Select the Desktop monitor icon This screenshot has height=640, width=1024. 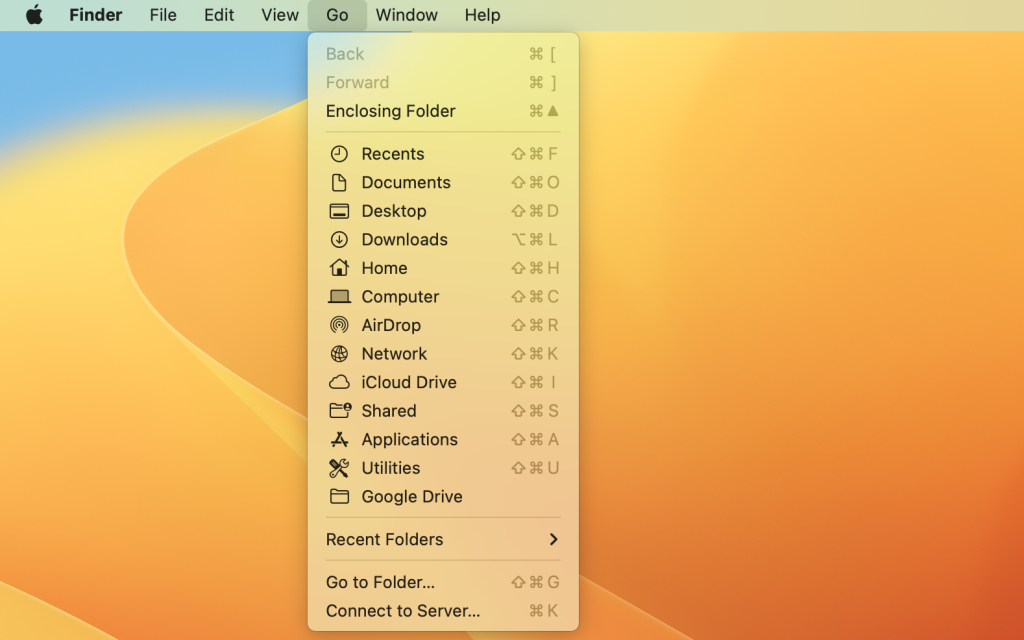(339, 211)
